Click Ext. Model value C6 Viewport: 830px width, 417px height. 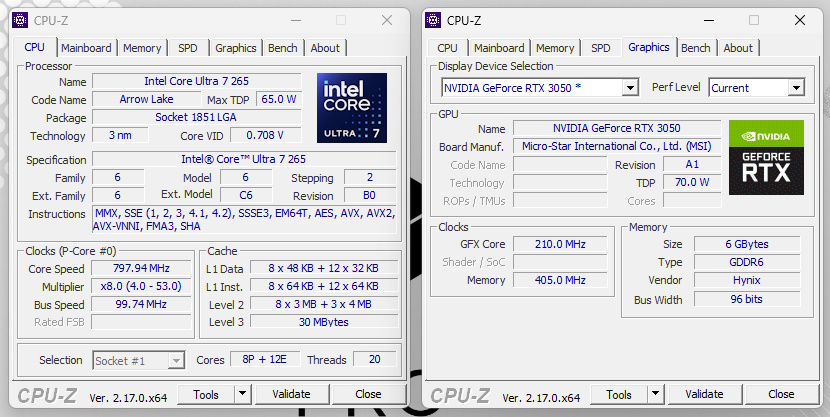click(x=246, y=195)
